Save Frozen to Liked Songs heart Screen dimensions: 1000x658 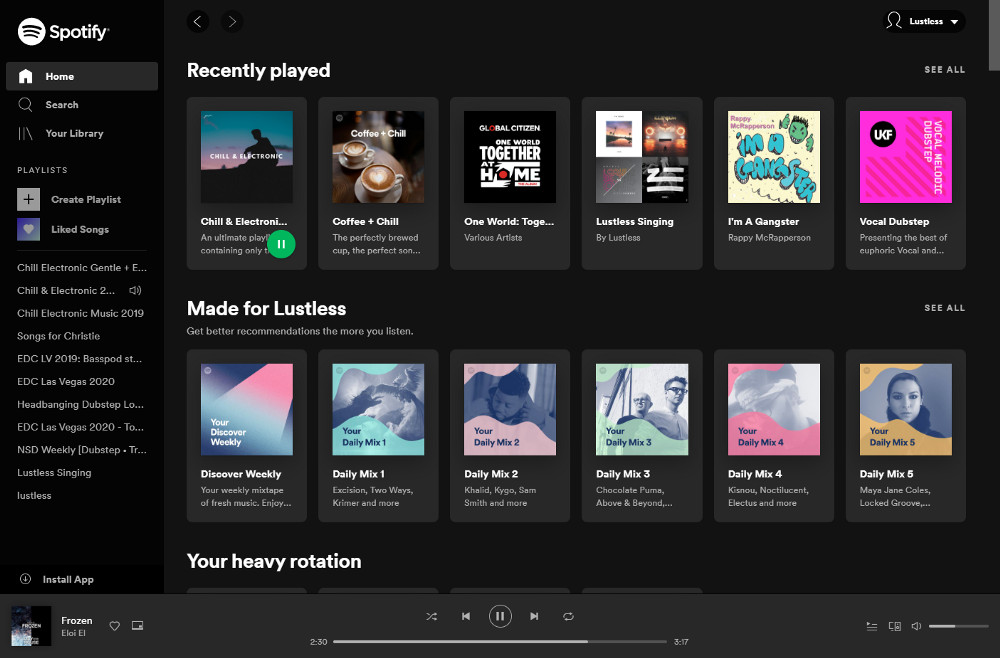point(115,626)
